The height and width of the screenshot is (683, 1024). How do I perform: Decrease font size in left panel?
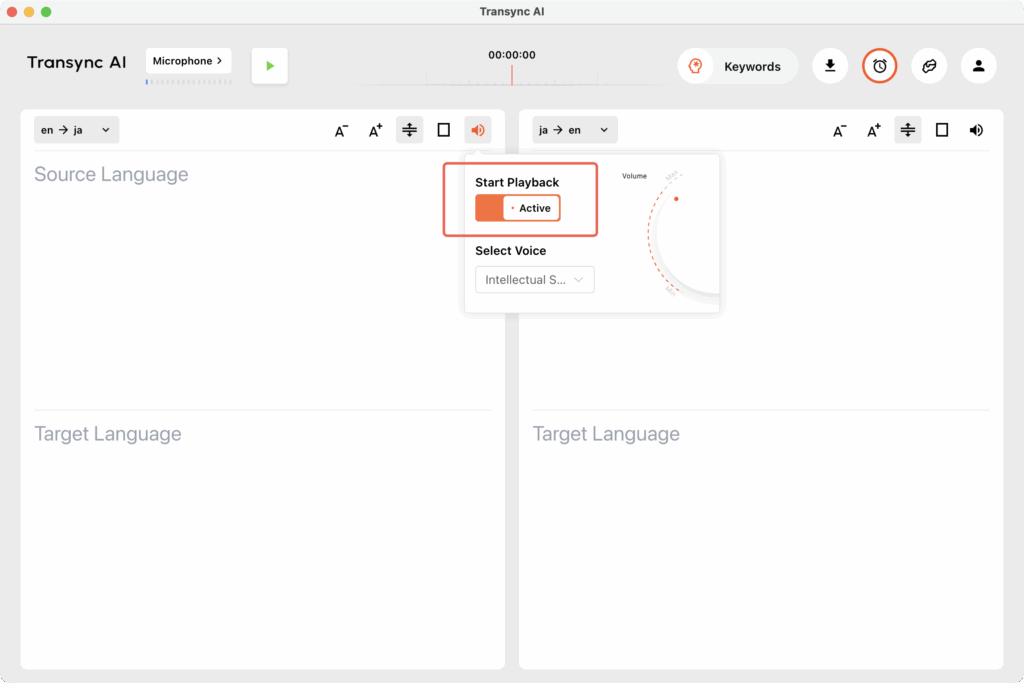(x=341, y=130)
